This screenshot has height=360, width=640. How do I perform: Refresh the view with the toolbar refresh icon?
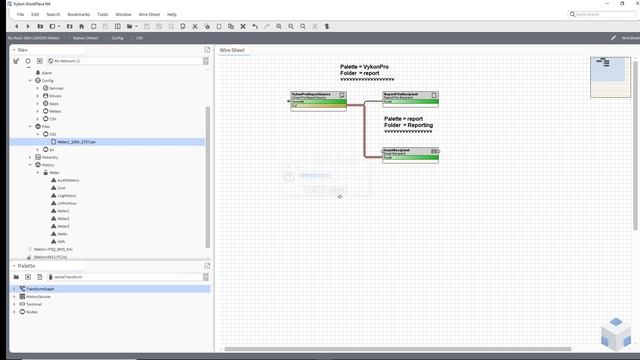[93, 26]
